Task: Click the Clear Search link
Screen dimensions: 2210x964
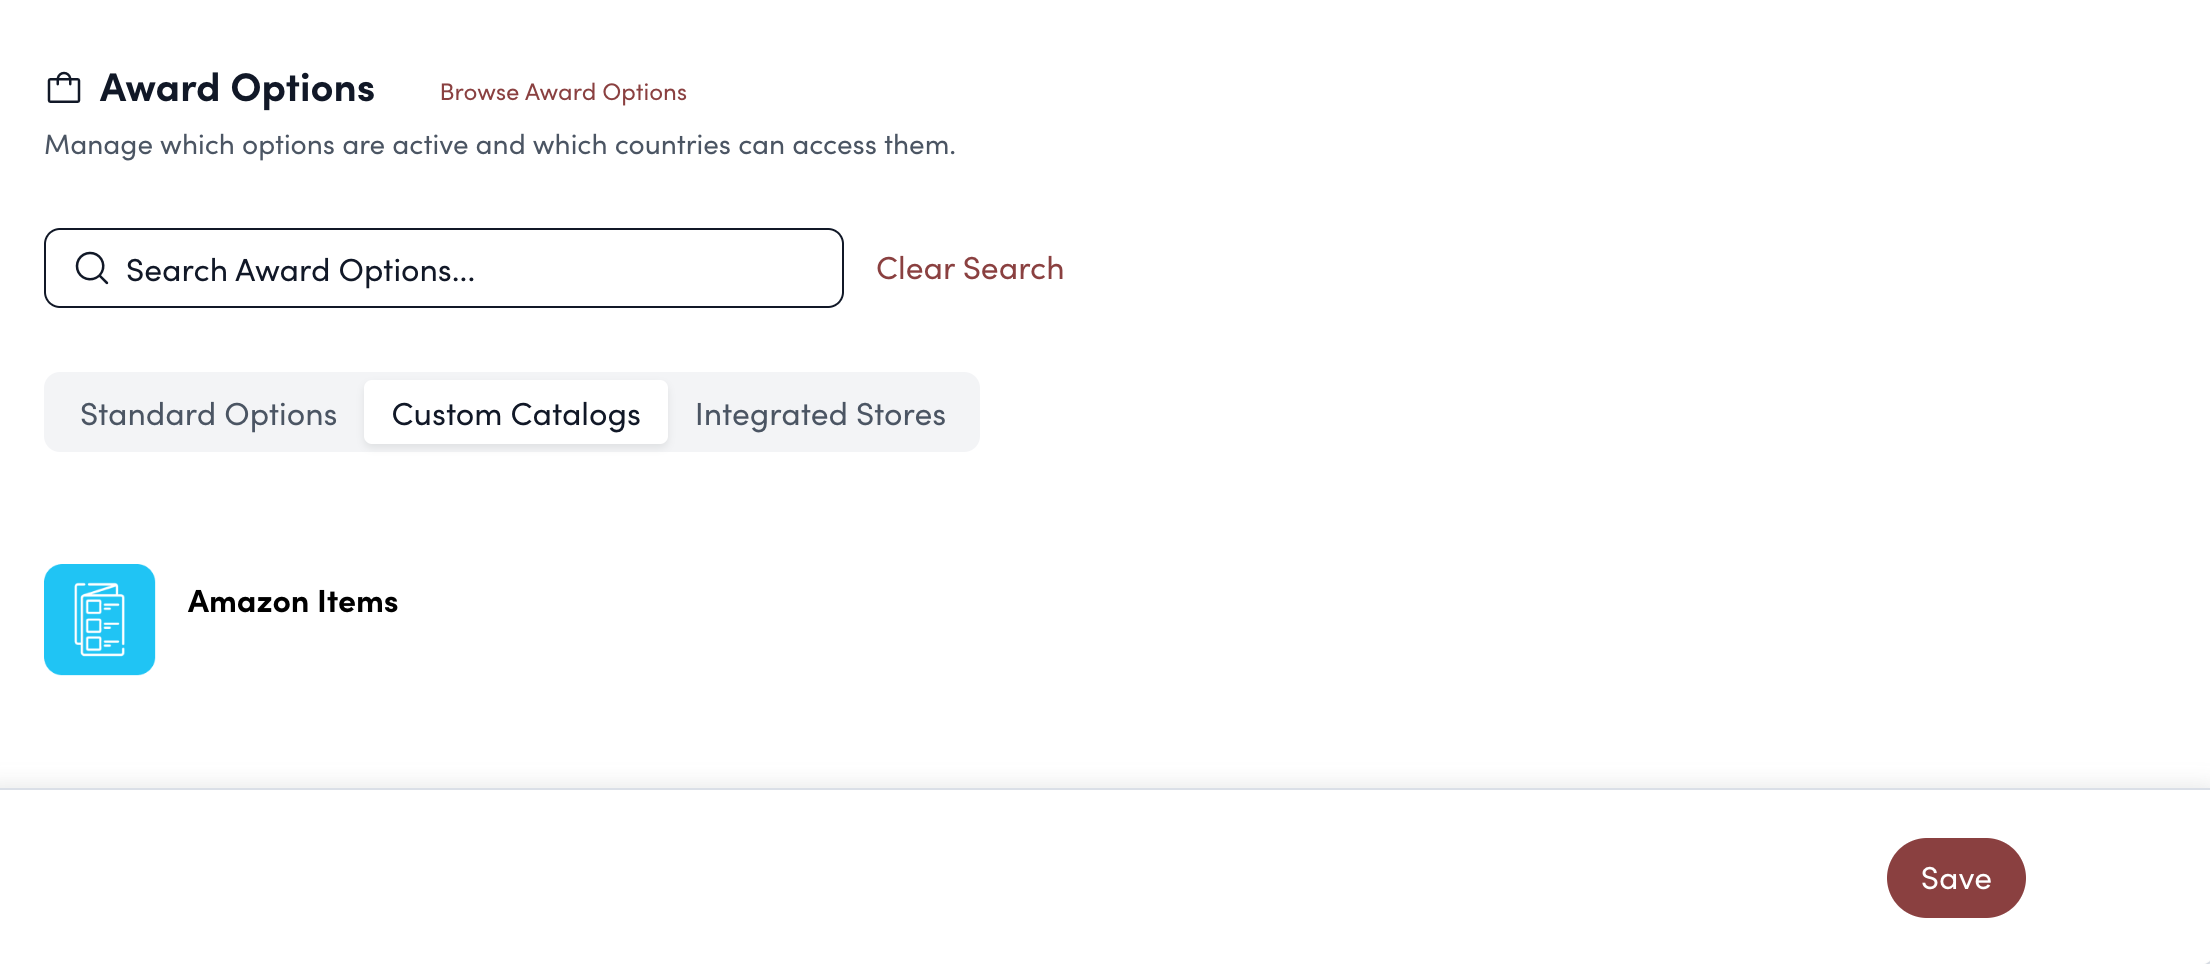Action: 969,268
